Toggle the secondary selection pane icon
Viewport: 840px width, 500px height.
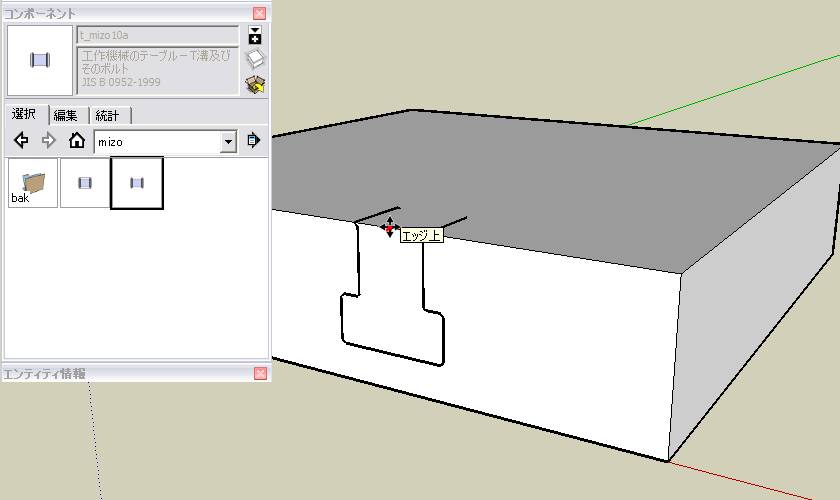point(255,35)
